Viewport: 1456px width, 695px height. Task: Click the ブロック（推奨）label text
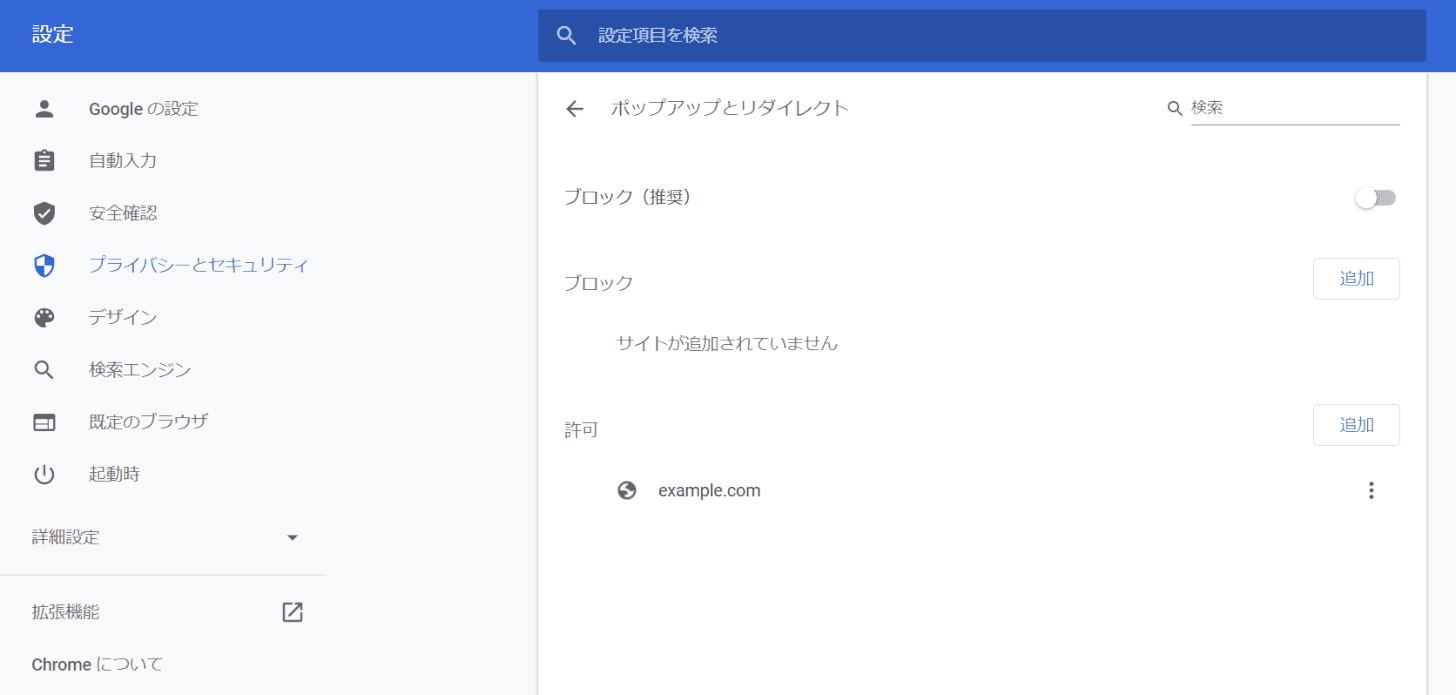[x=628, y=198]
